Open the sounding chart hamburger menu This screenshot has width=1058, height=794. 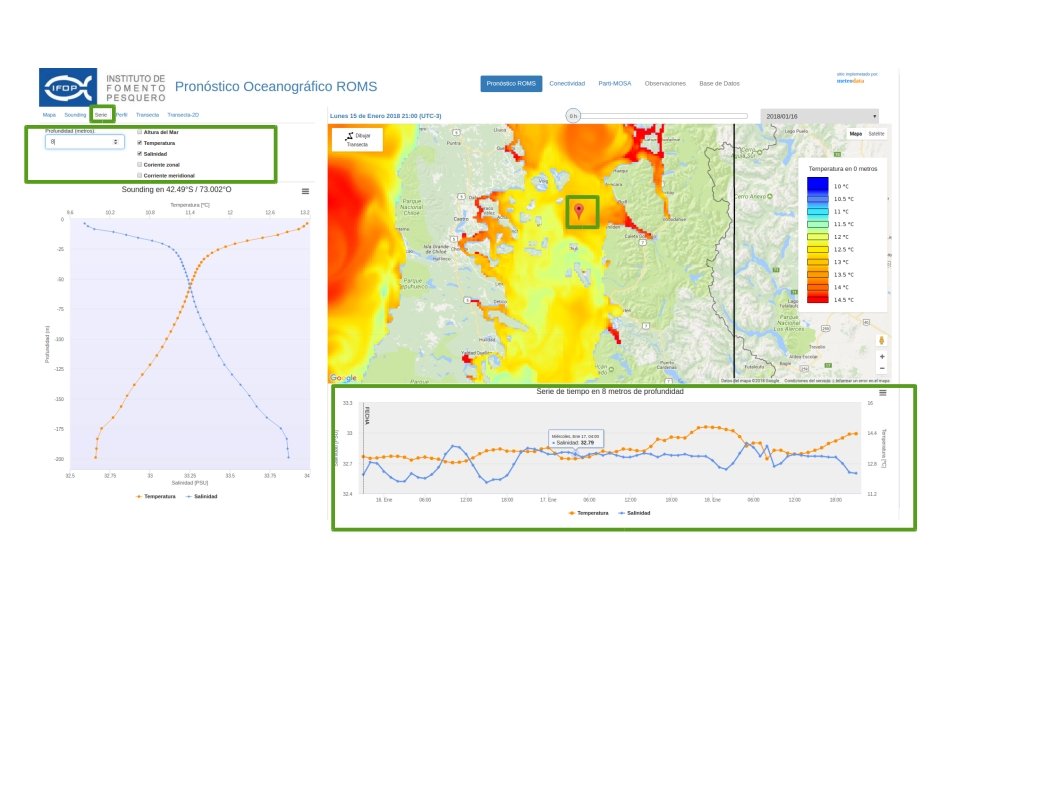305,190
